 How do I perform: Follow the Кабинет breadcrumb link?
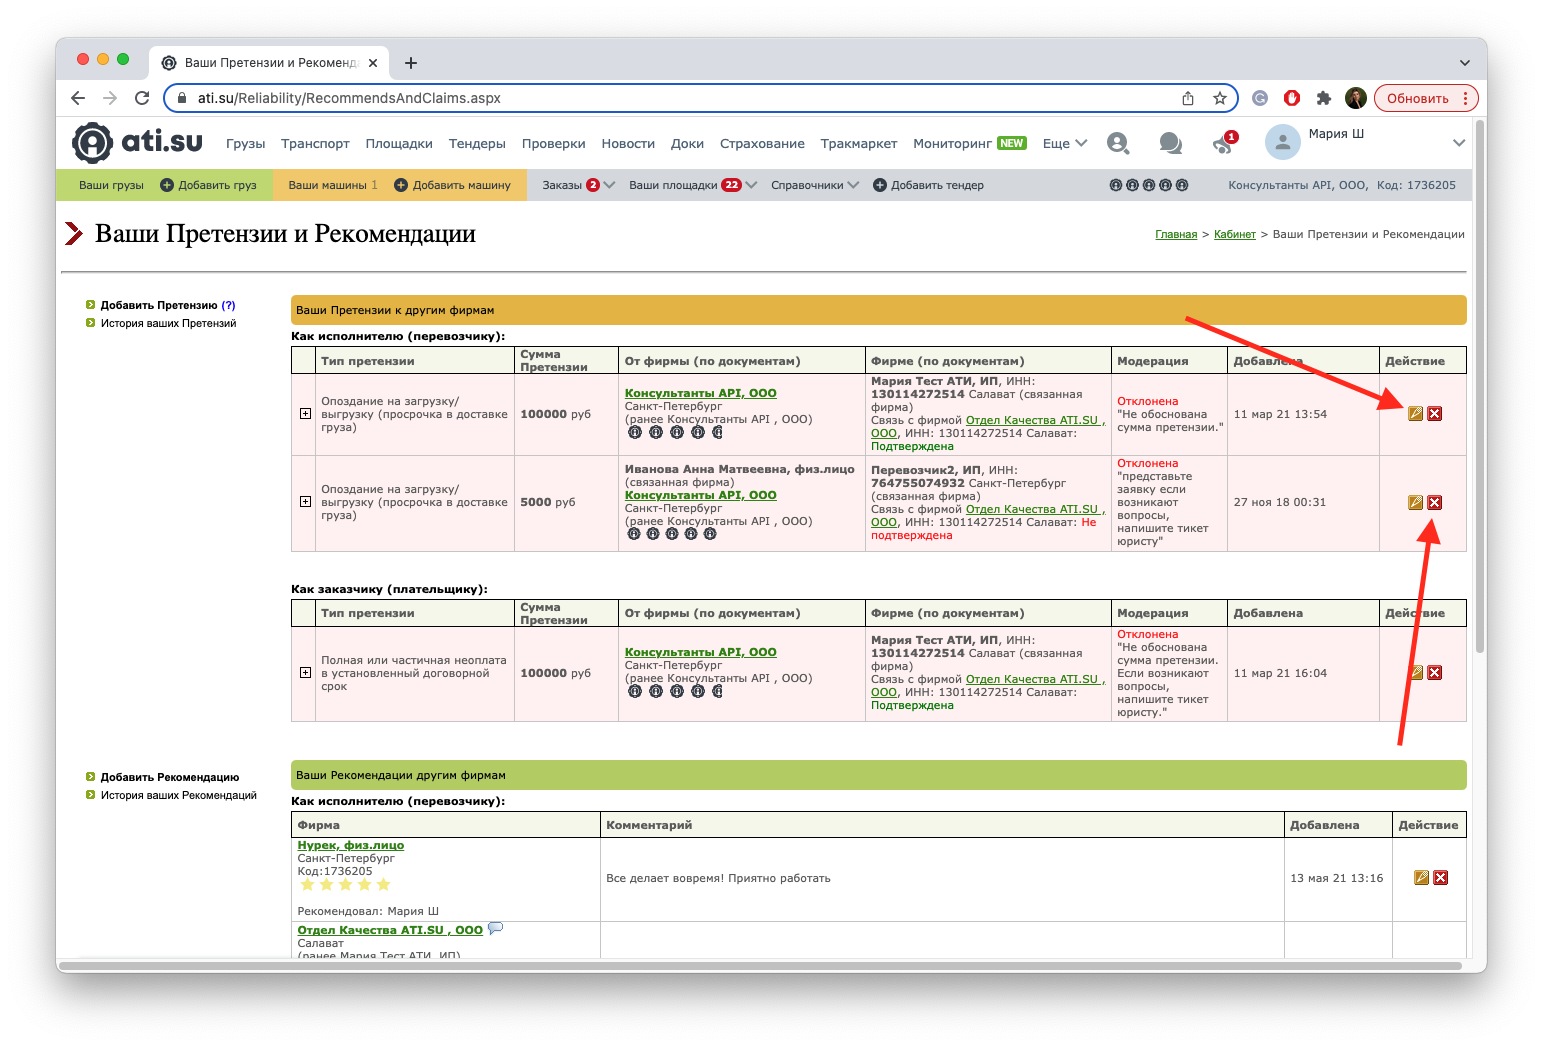[1235, 234]
